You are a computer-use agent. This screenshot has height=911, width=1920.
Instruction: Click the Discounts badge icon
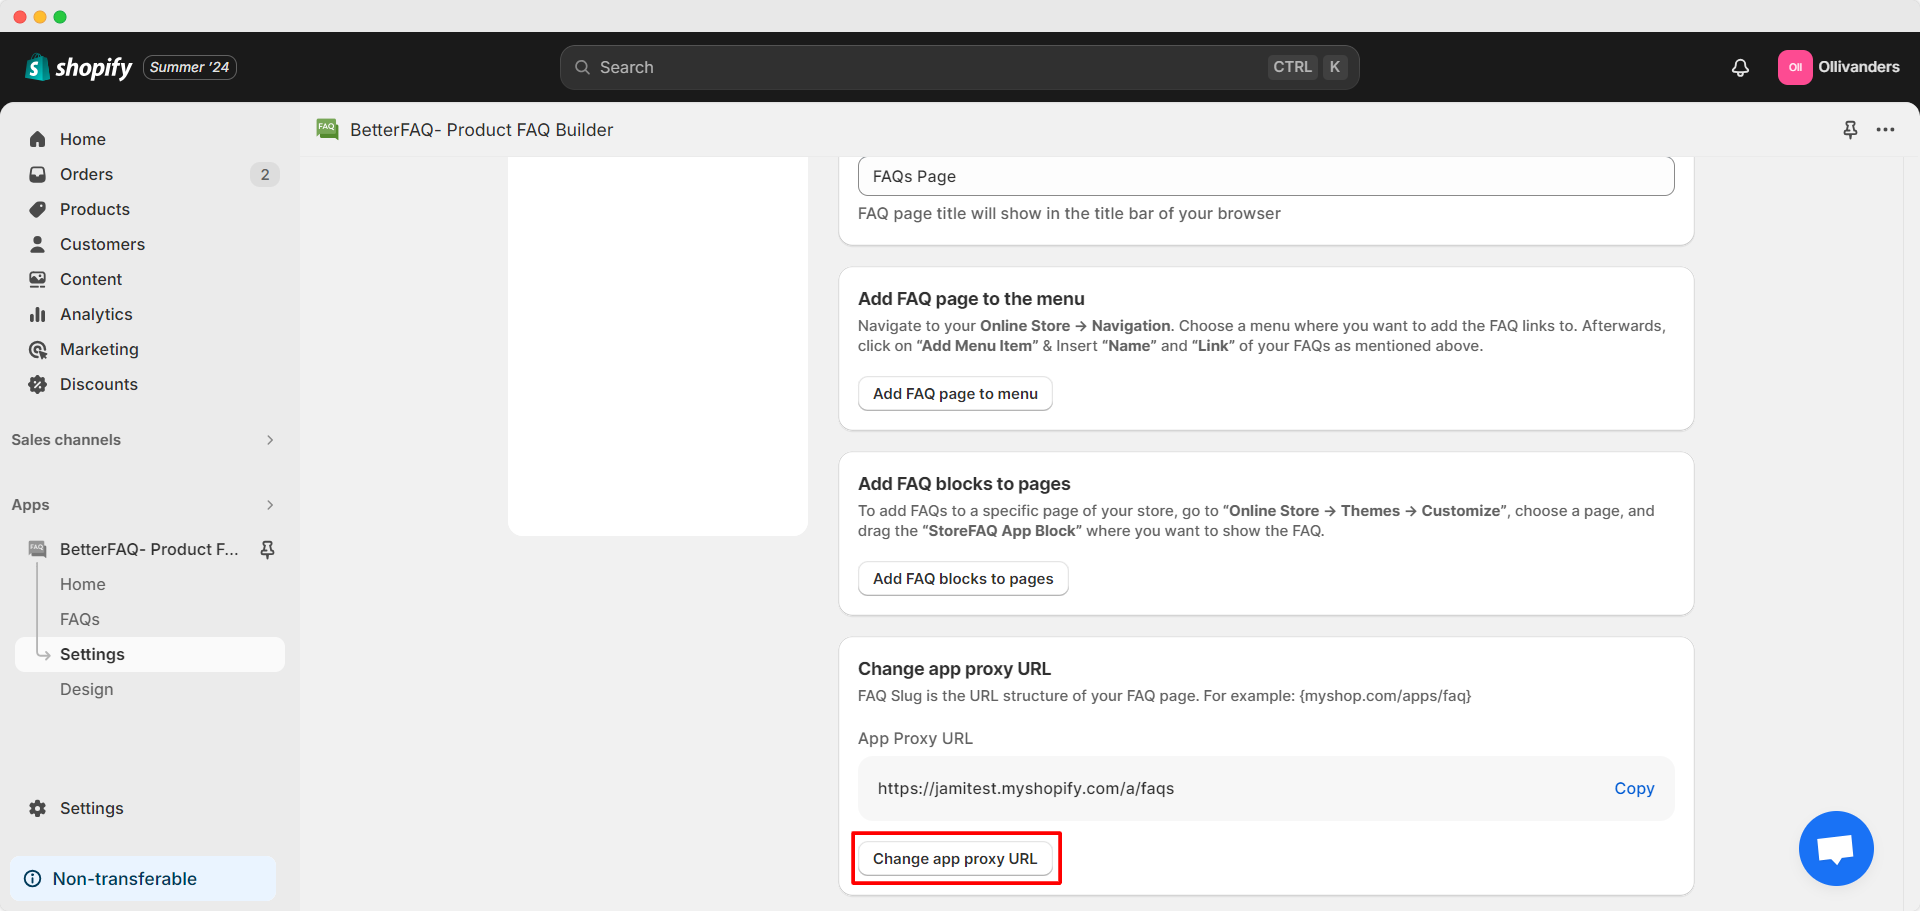tap(38, 384)
